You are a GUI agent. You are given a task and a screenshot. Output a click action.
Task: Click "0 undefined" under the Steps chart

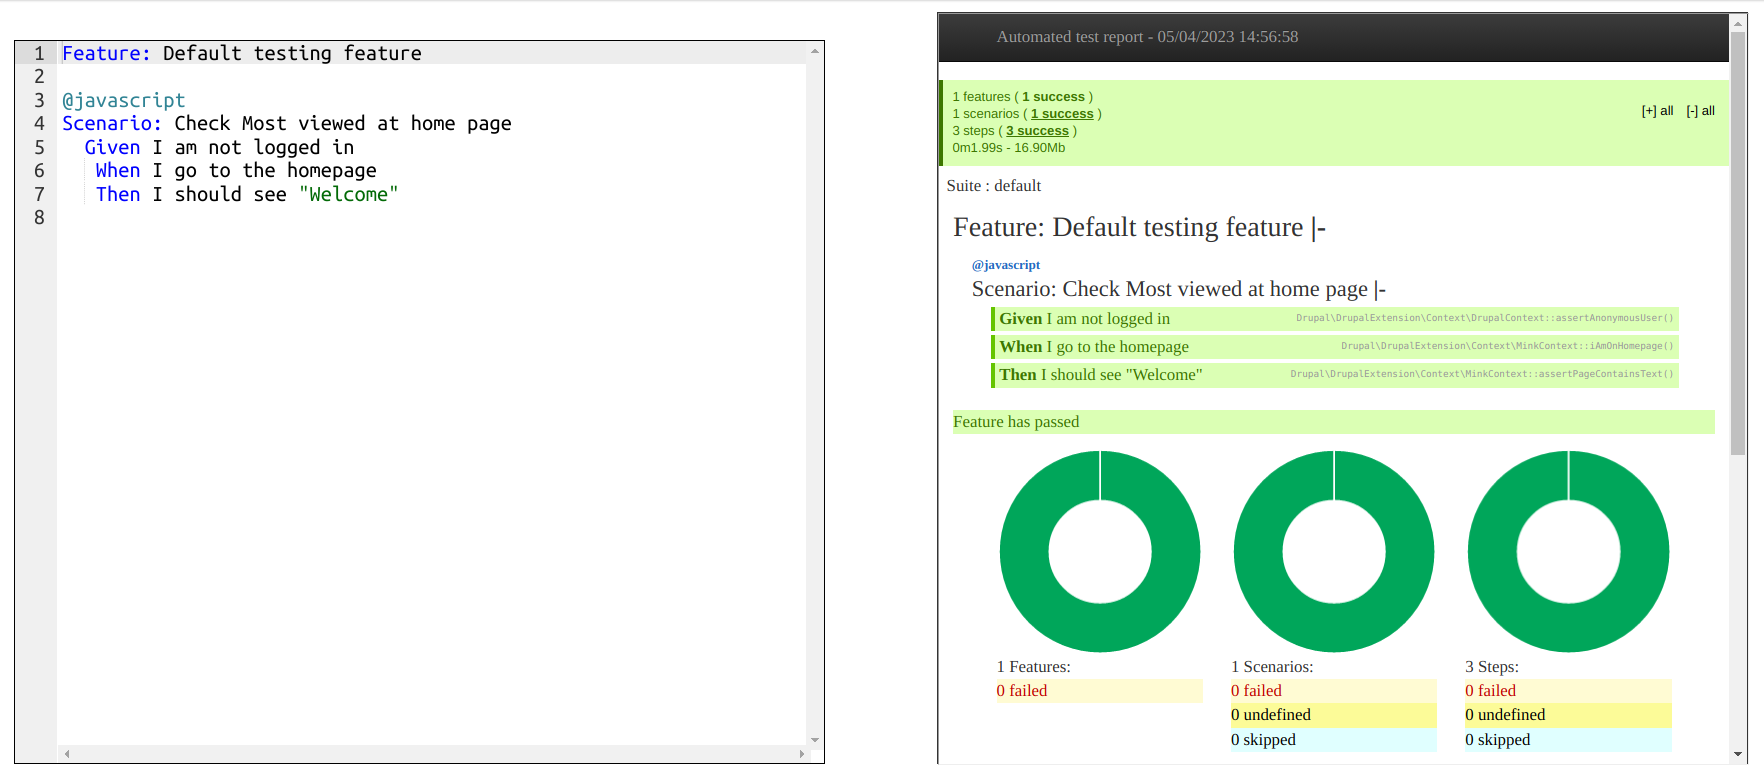click(x=1568, y=715)
